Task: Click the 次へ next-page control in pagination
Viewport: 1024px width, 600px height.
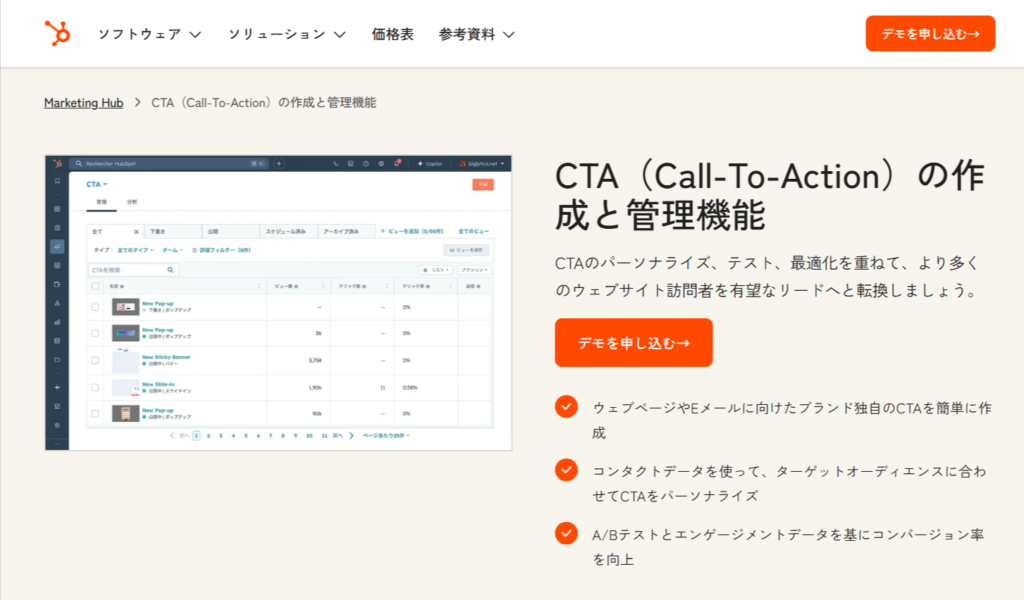Action: click(343, 435)
